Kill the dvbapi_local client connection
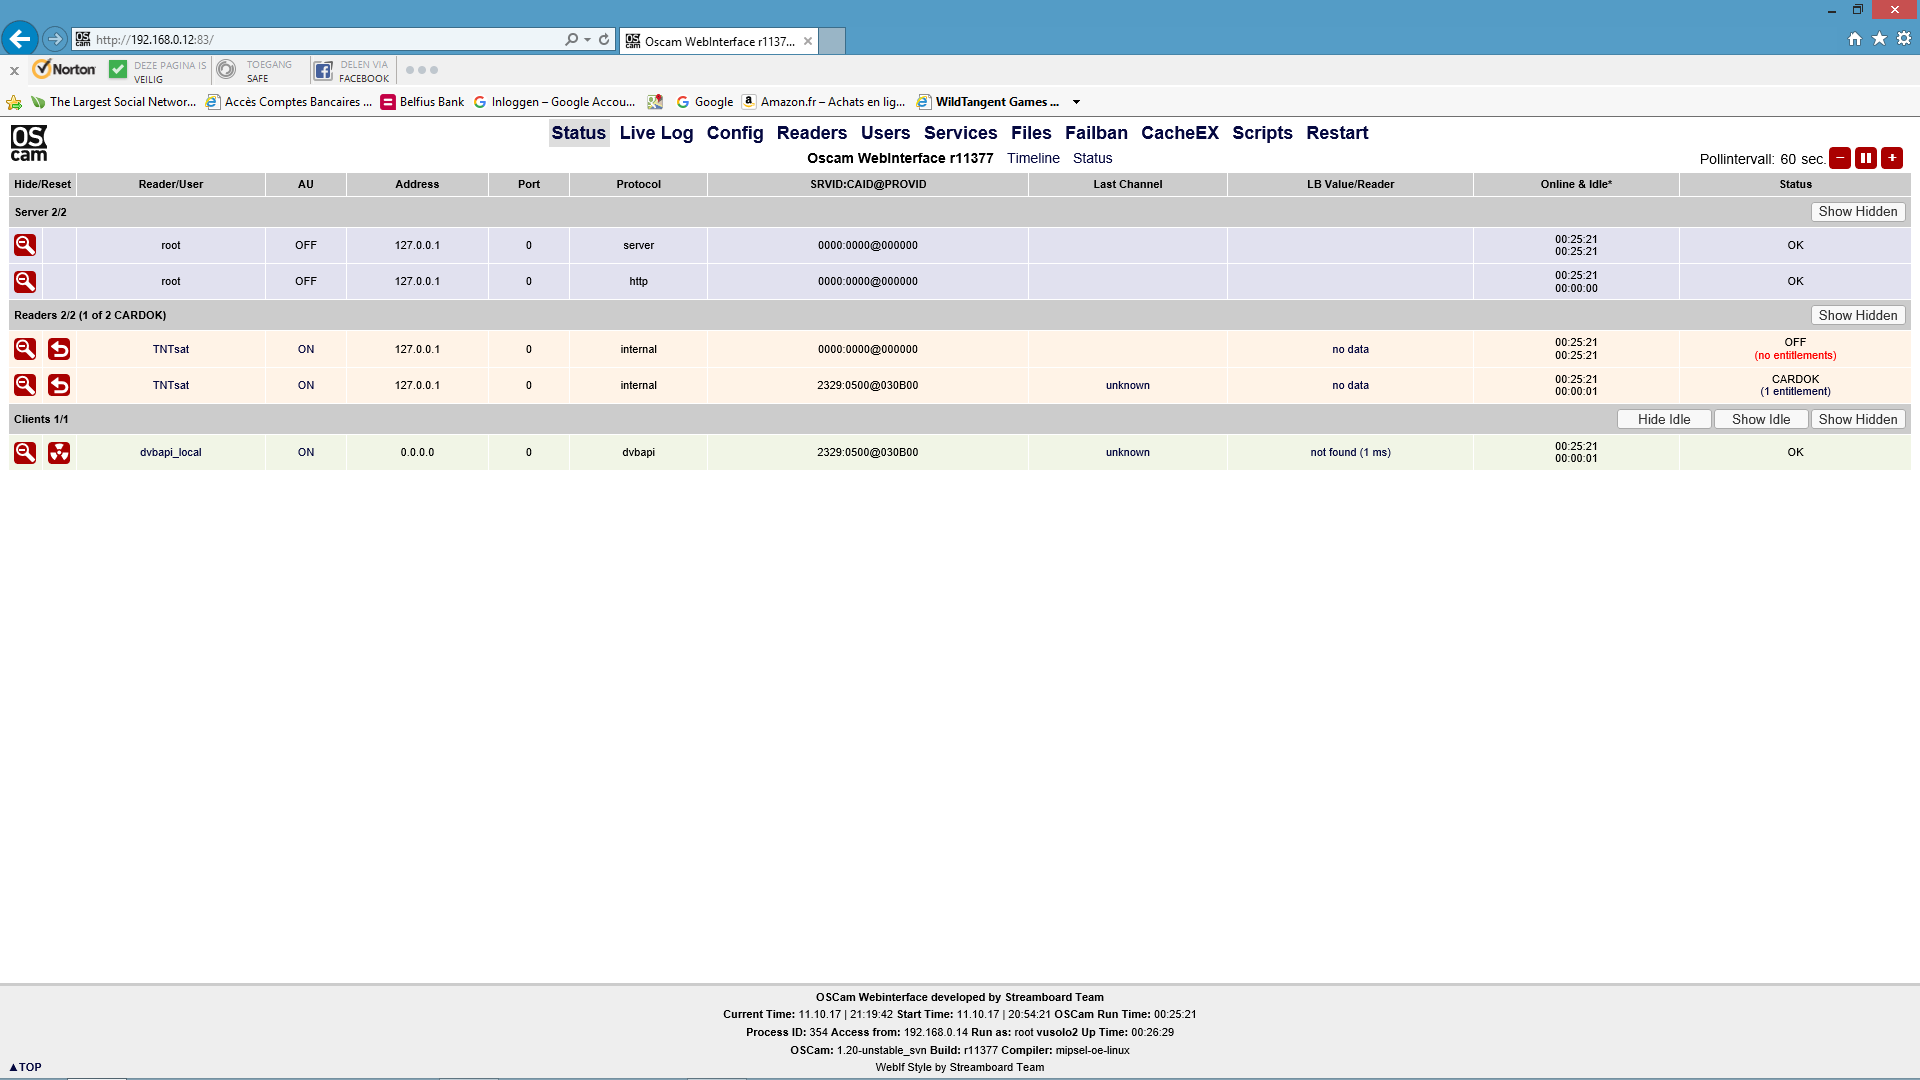The image size is (1920, 1080). point(59,453)
